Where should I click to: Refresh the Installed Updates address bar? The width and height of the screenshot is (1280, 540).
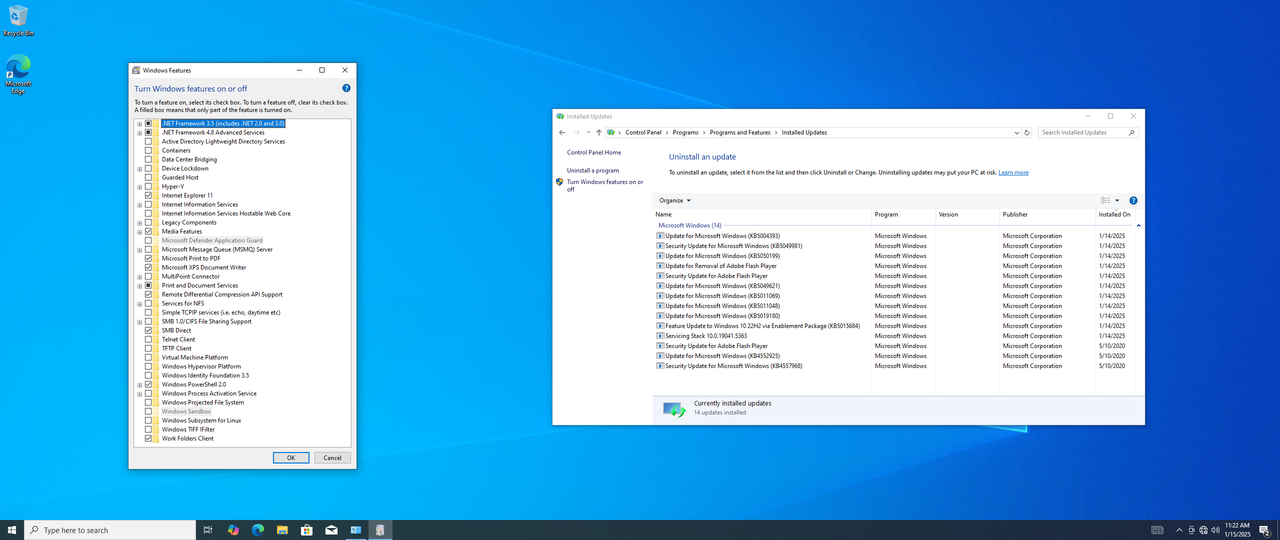[1027, 132]
